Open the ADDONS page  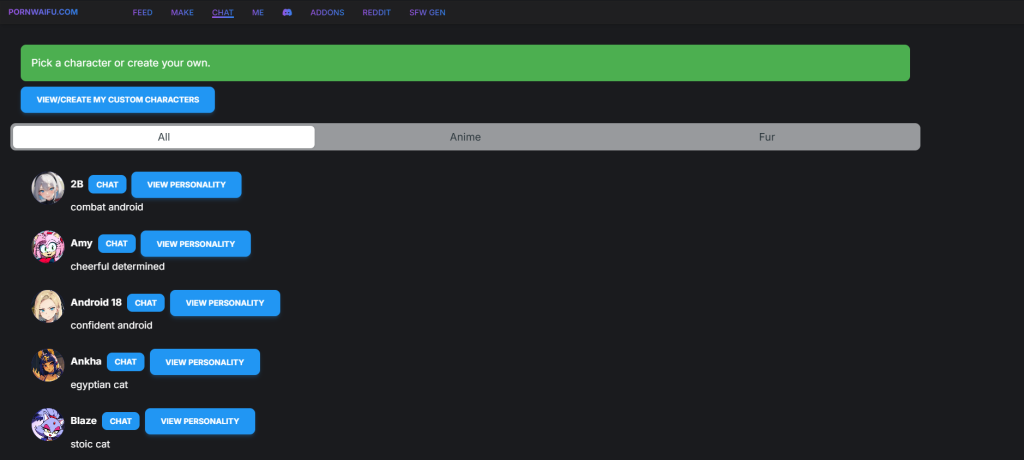click(x=327, y=12)
